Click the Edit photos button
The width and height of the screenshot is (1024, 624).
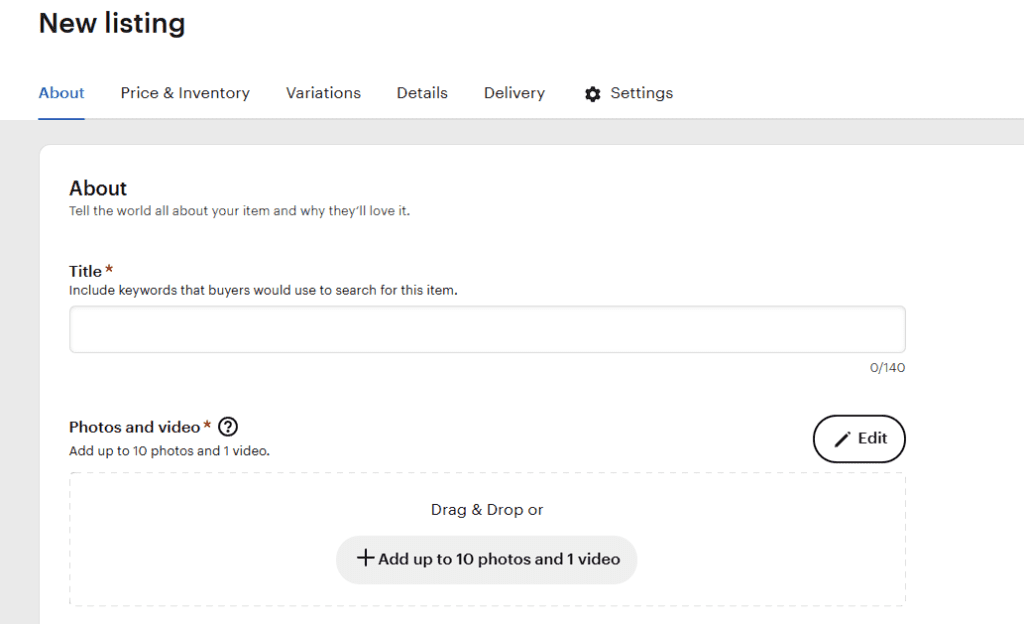point(859,439)
